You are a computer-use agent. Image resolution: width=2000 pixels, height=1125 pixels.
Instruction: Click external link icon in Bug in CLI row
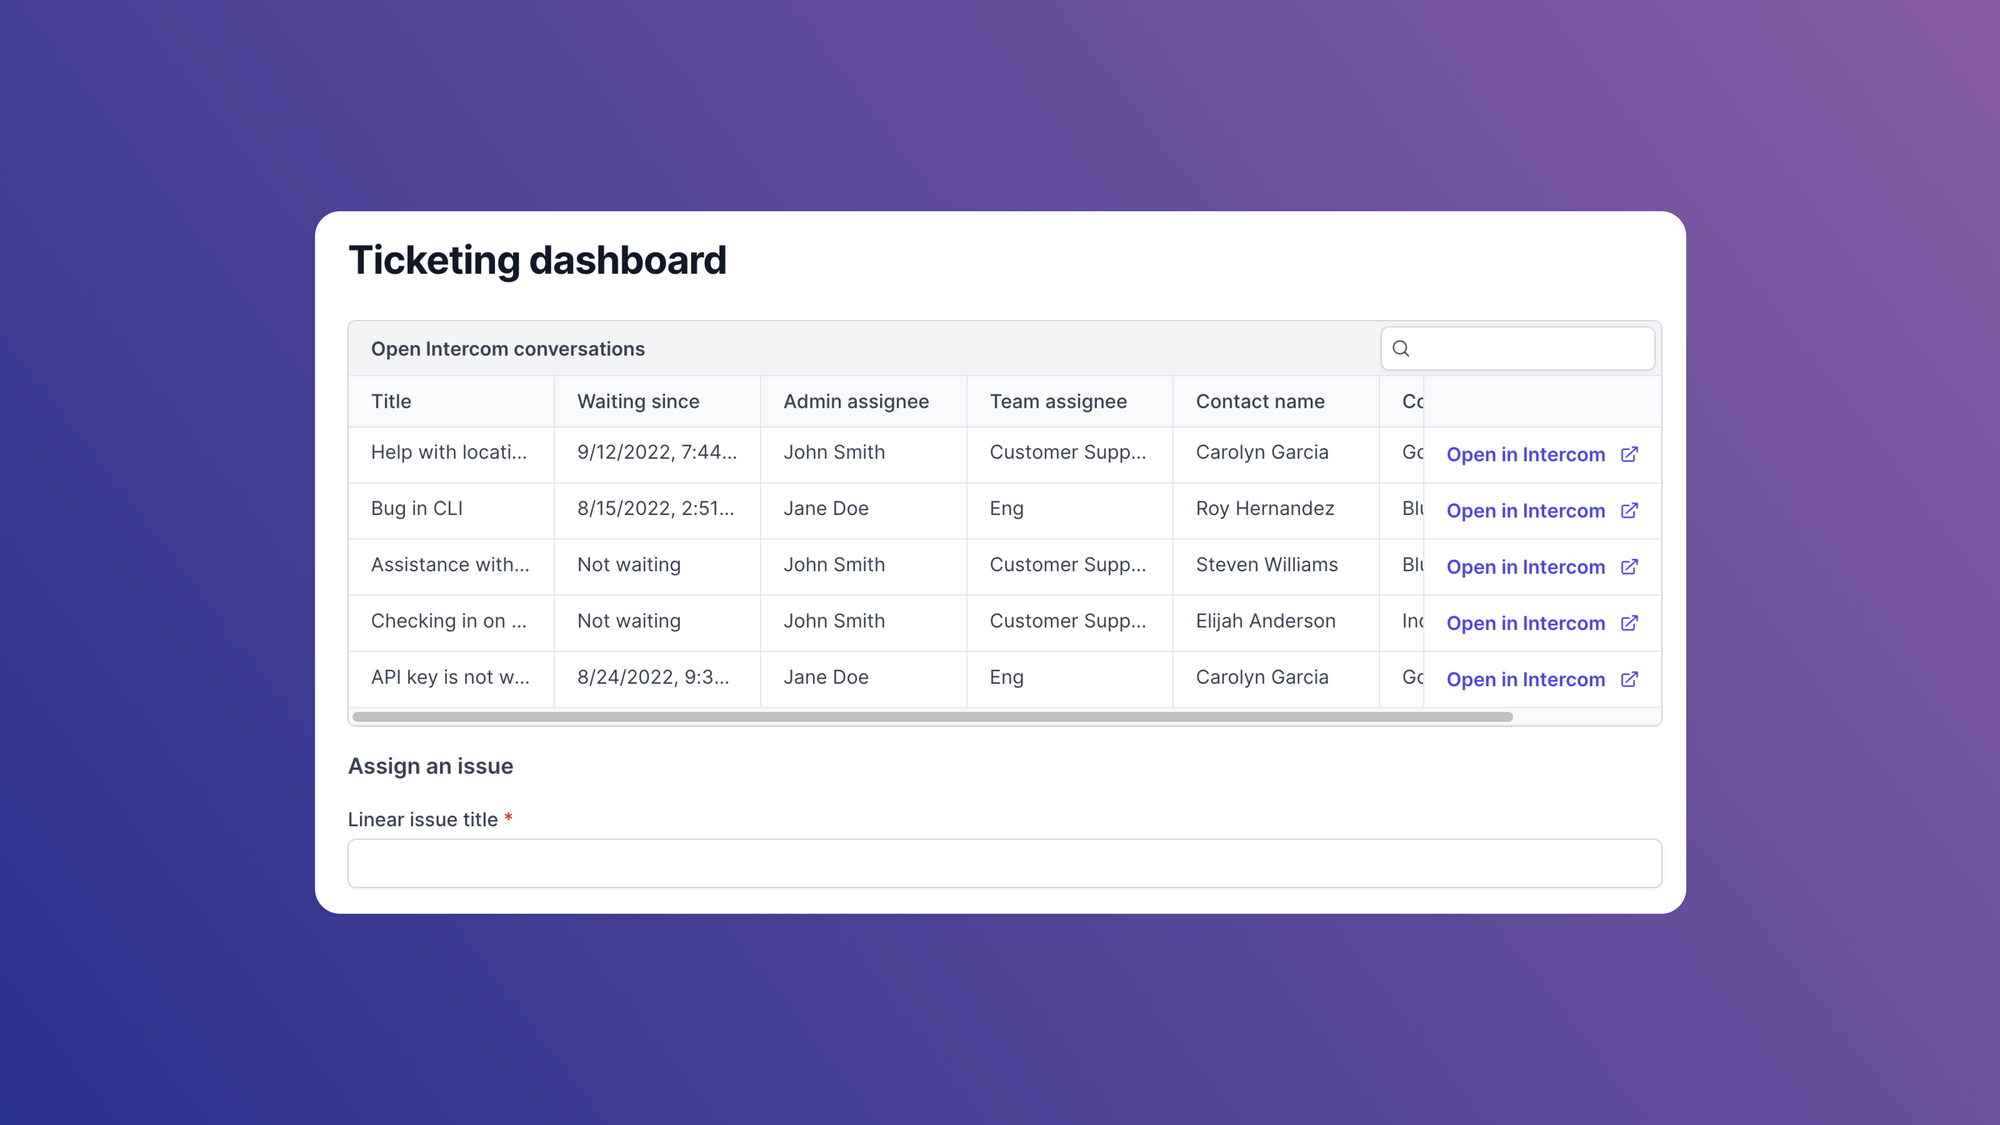(1629, 510)
